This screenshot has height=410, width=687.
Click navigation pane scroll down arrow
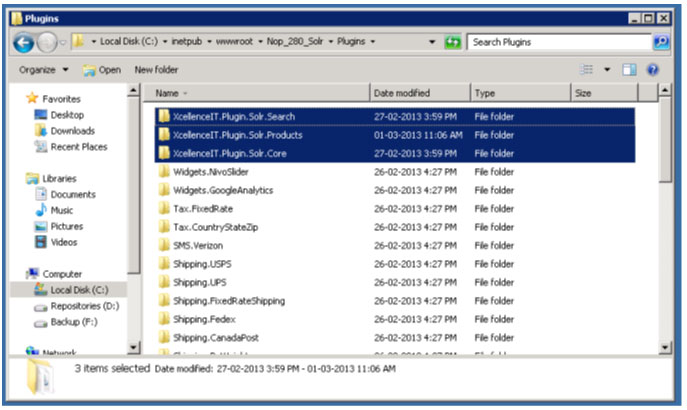pos(133,347)
